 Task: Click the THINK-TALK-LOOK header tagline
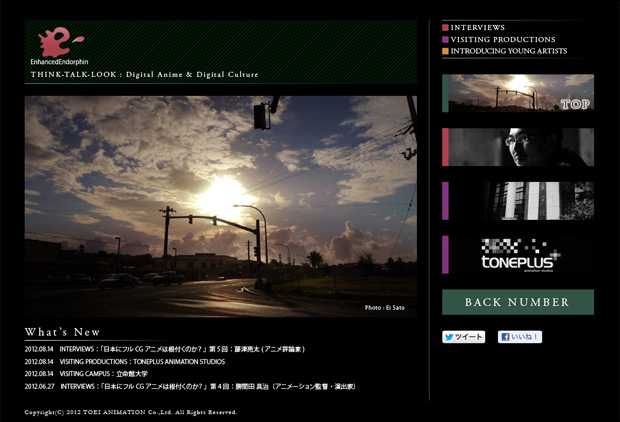(144, 74)
